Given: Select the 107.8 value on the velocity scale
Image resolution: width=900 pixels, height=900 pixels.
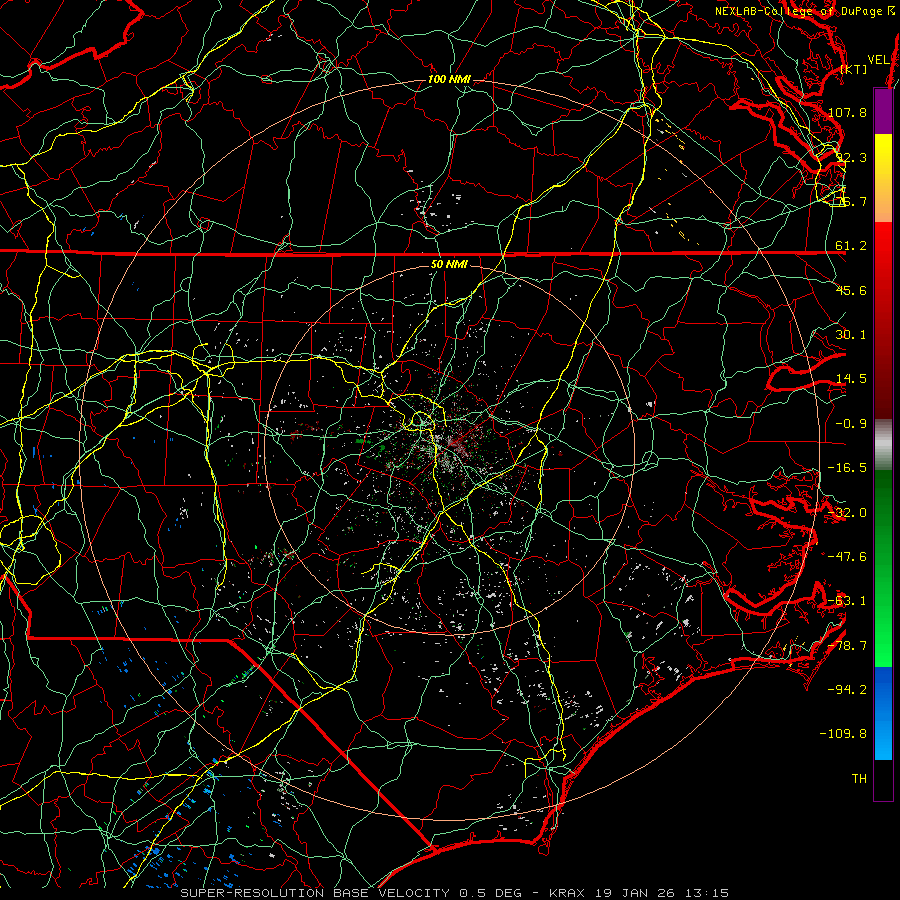Looking at the screenshot, I should point(847,112).
